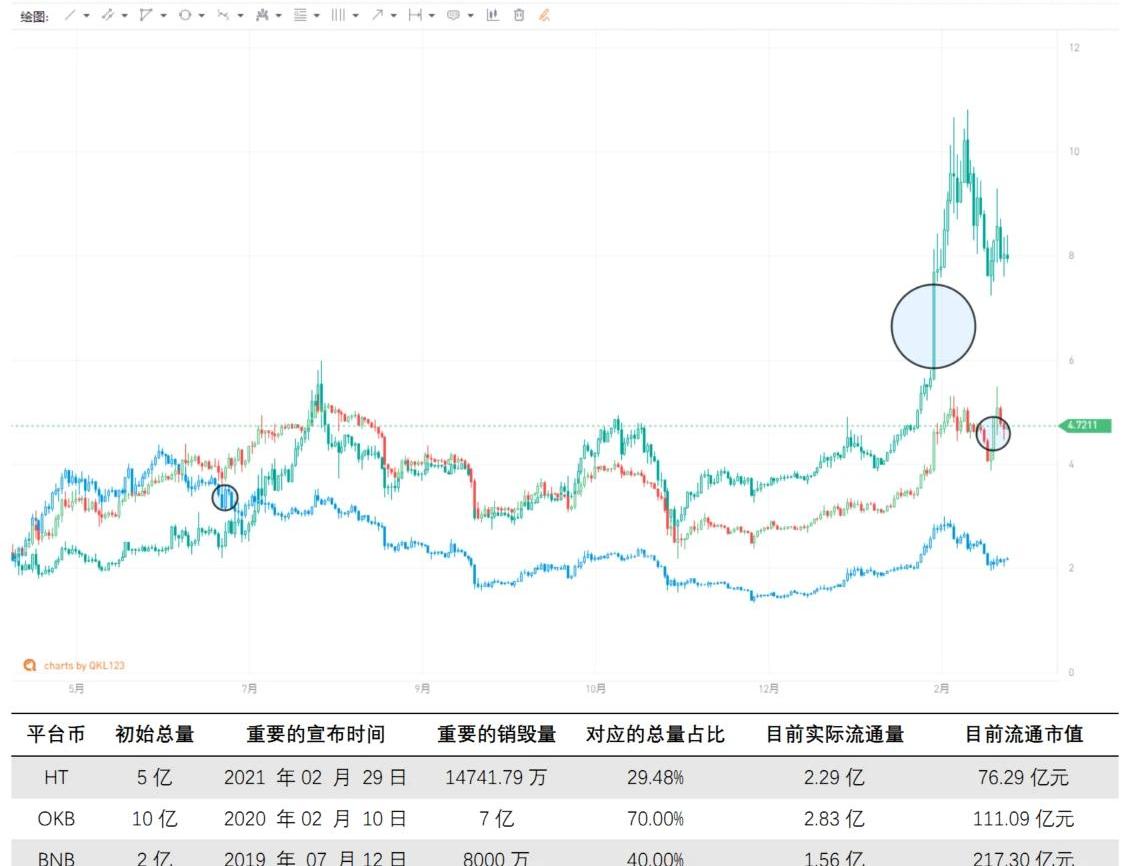
Task: Expand the circle tool dropdown arrow
Action: coord(202,15)
